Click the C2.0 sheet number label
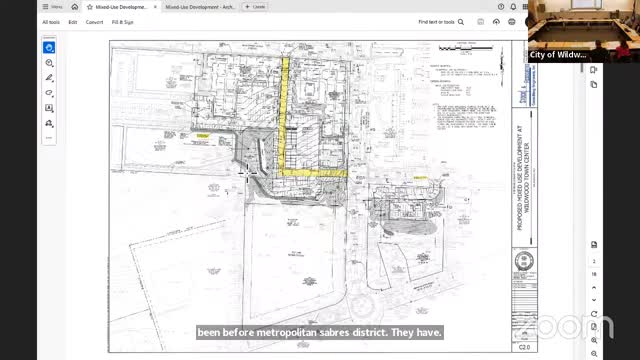The image size is (640, 360). (x=524, y=347)
